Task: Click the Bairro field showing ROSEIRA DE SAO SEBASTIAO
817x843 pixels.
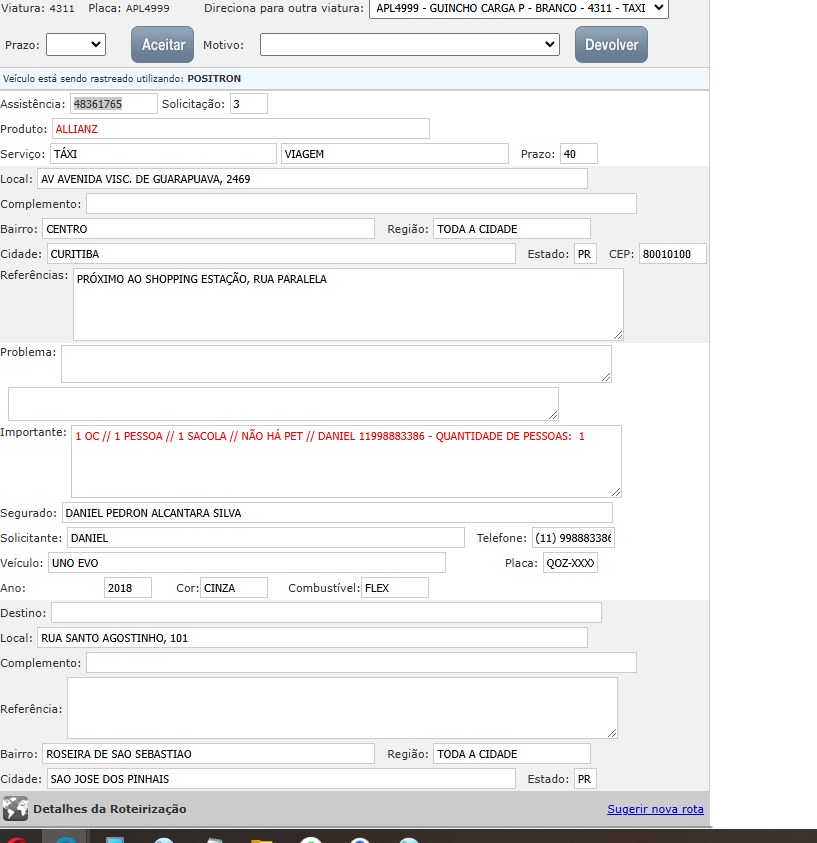Action: pyautogui.click(x=208, y=754)
